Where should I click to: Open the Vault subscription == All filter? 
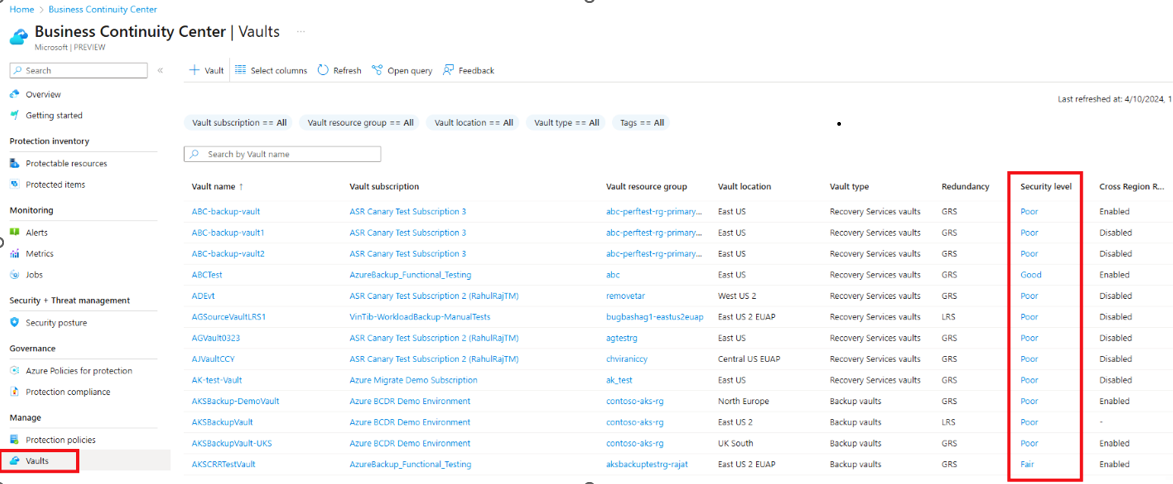tap(238, 123)
